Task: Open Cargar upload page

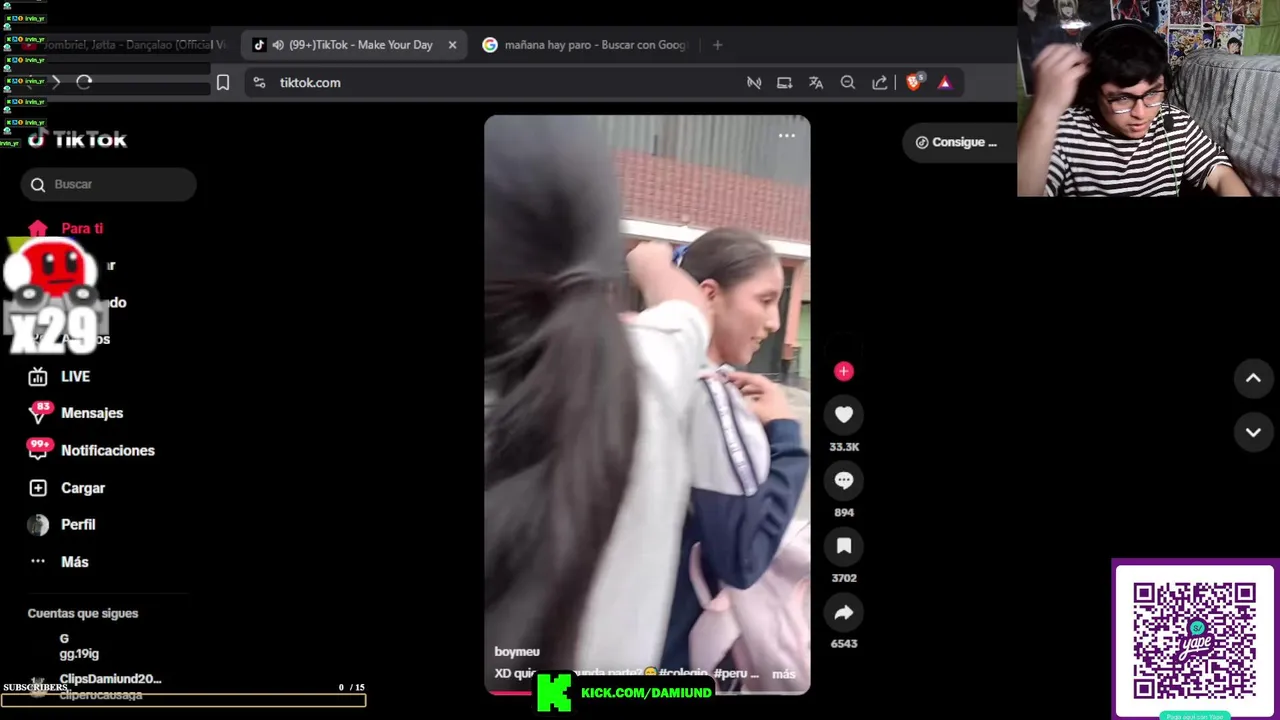Action: point(83,488)
